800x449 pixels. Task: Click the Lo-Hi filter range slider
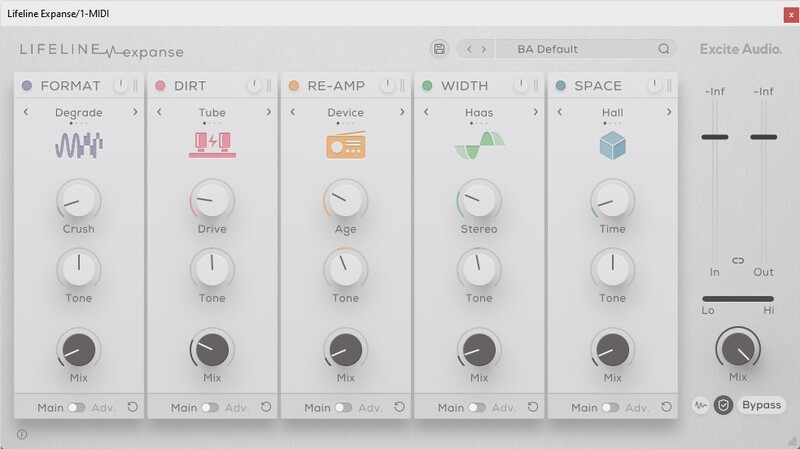coord(738,299)
